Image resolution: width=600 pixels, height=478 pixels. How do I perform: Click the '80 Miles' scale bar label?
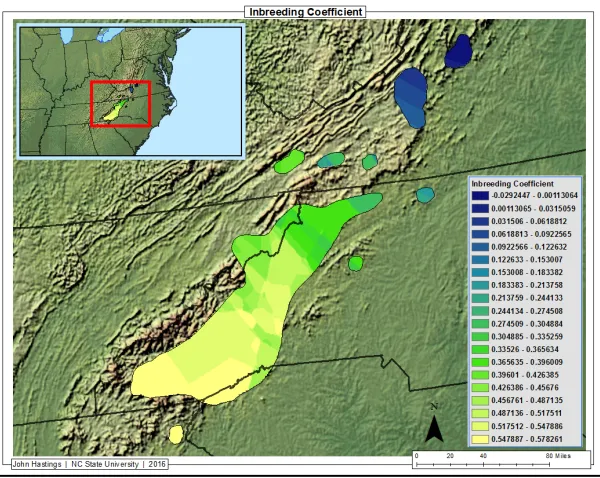[x=558, y=456]
